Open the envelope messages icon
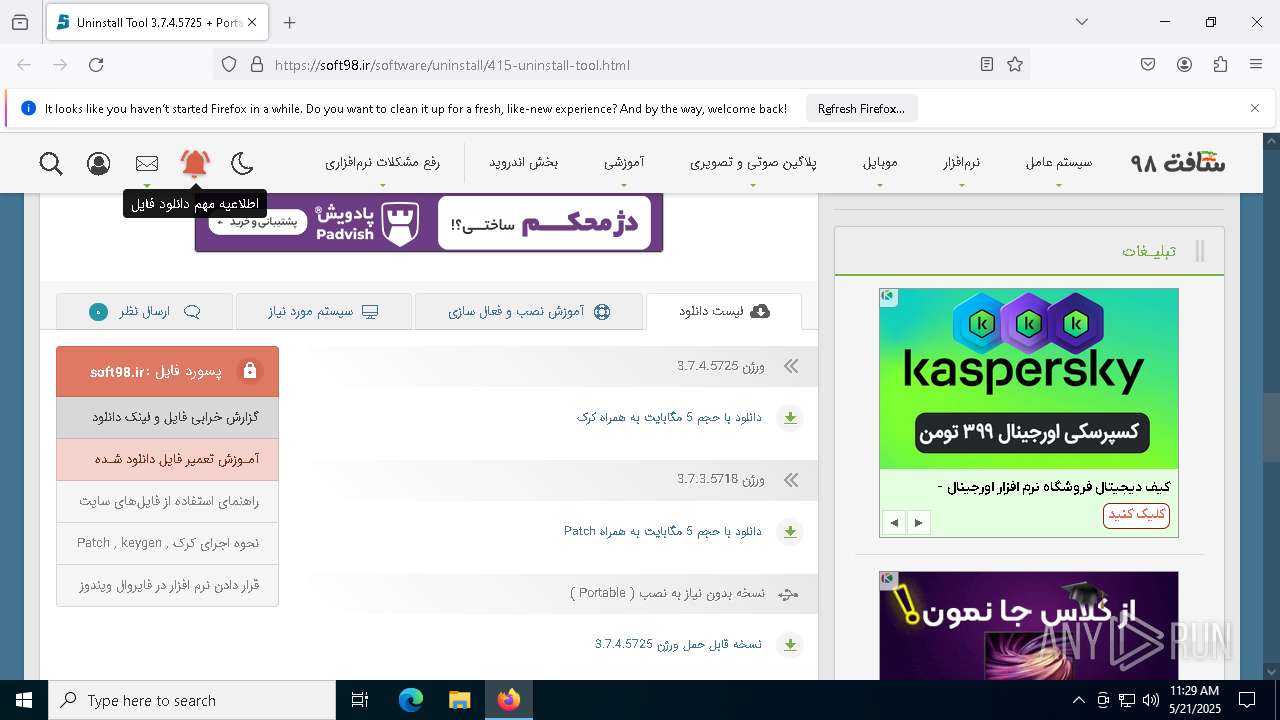The image size is (1280, 720). click(x=147, y=163)
